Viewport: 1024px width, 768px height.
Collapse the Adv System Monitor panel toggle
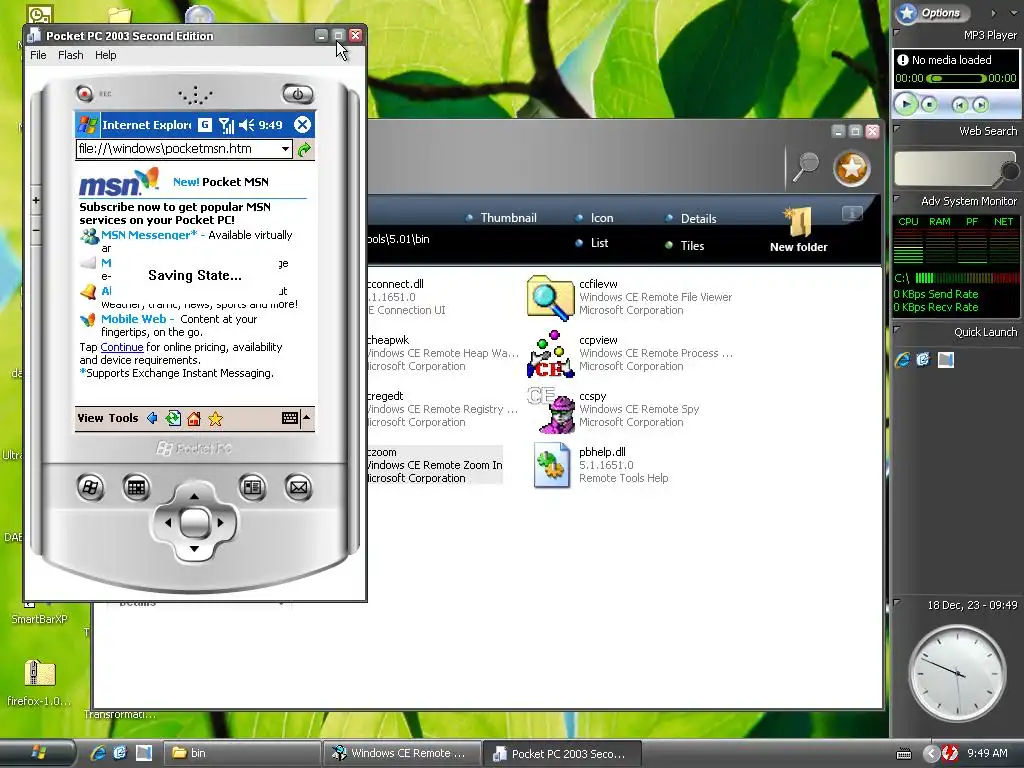[897, 198]
